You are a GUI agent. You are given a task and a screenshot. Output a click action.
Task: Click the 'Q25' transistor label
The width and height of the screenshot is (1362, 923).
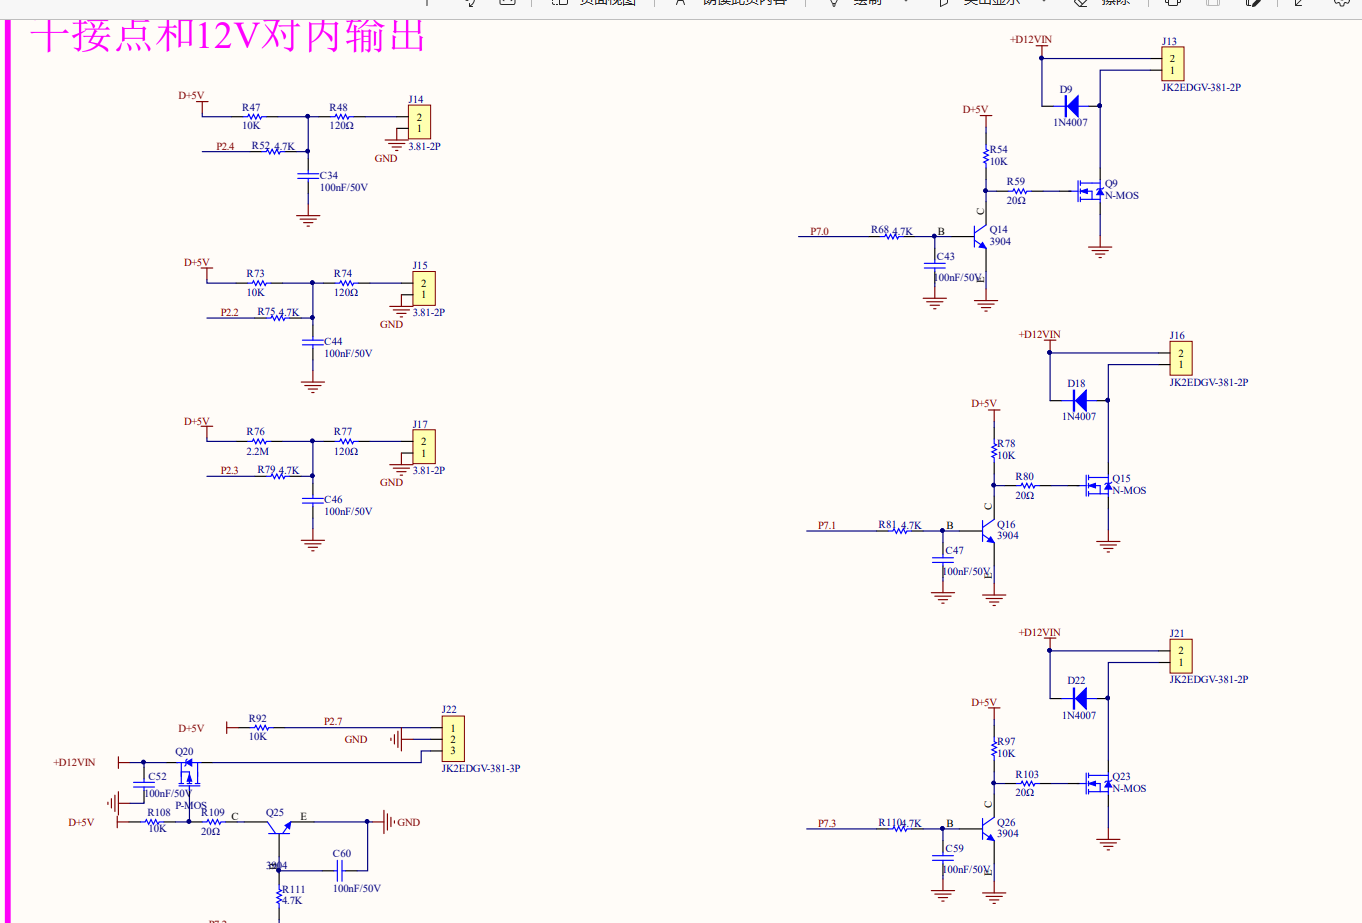[x=275, y=813]
